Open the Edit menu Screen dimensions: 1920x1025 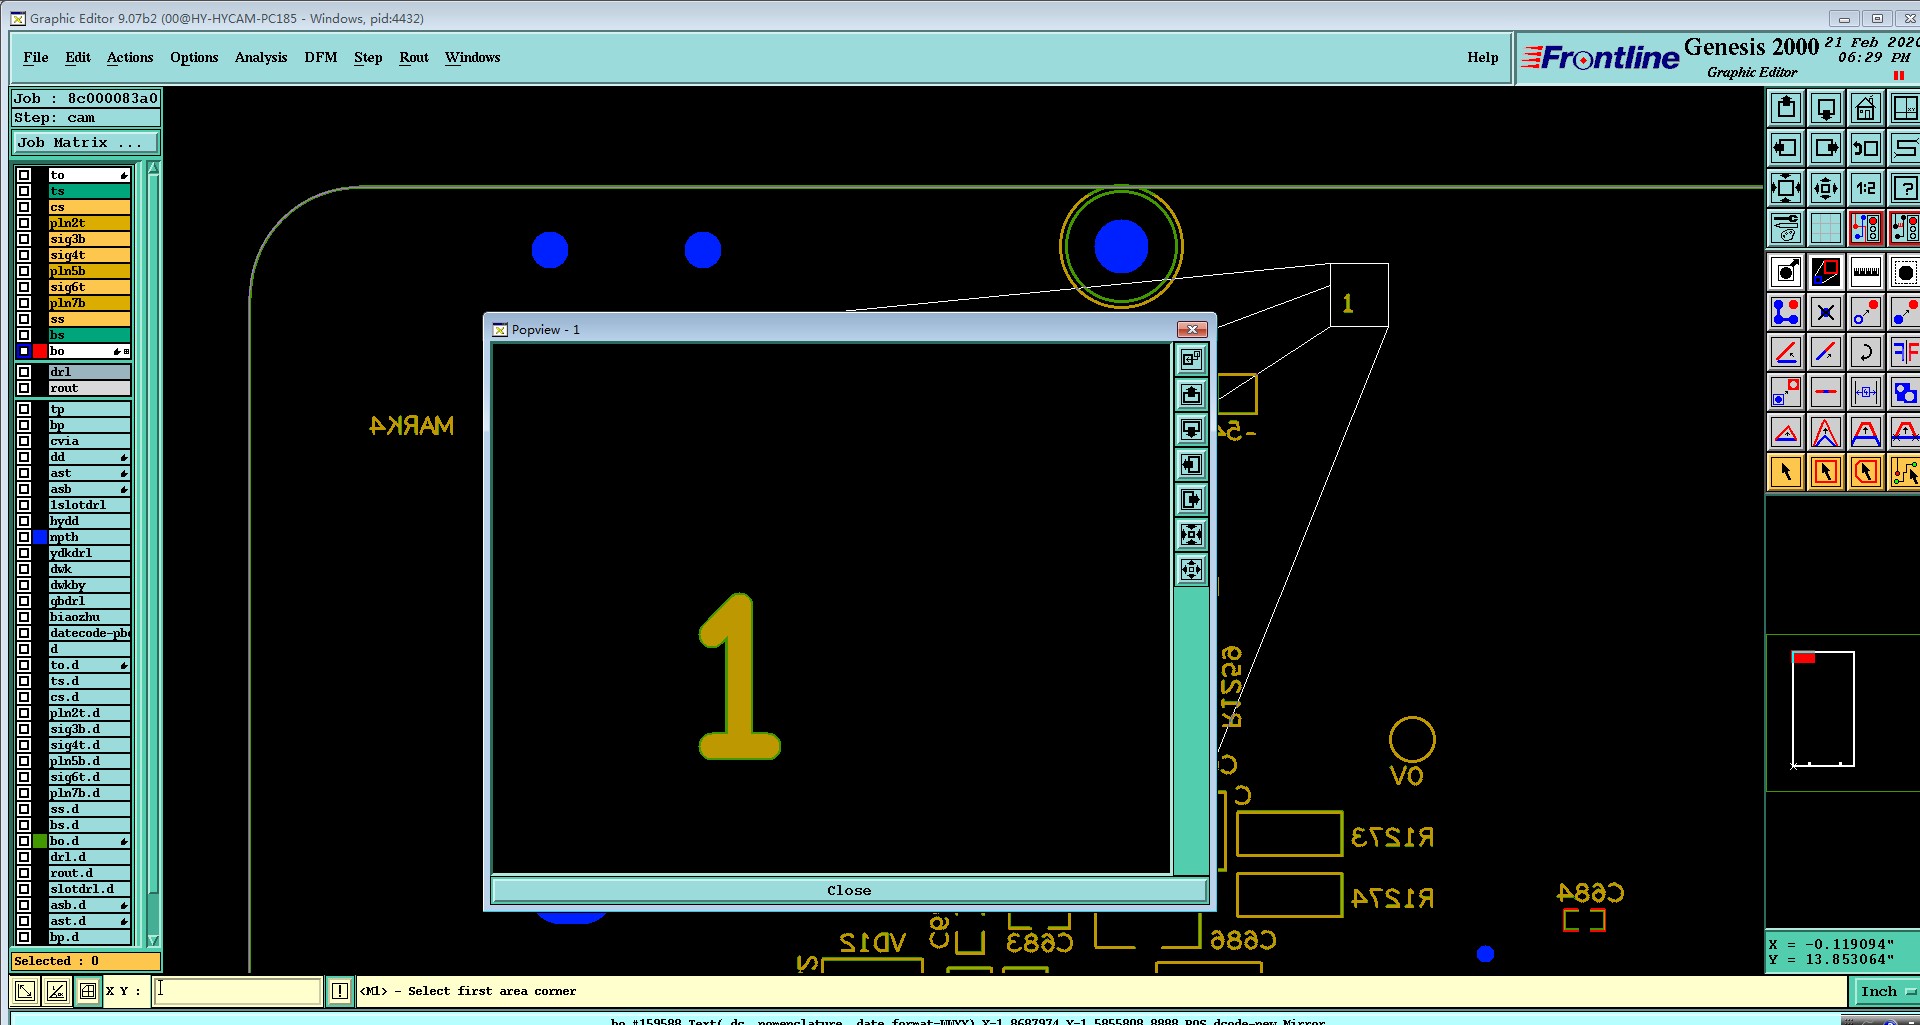point(78,58)
